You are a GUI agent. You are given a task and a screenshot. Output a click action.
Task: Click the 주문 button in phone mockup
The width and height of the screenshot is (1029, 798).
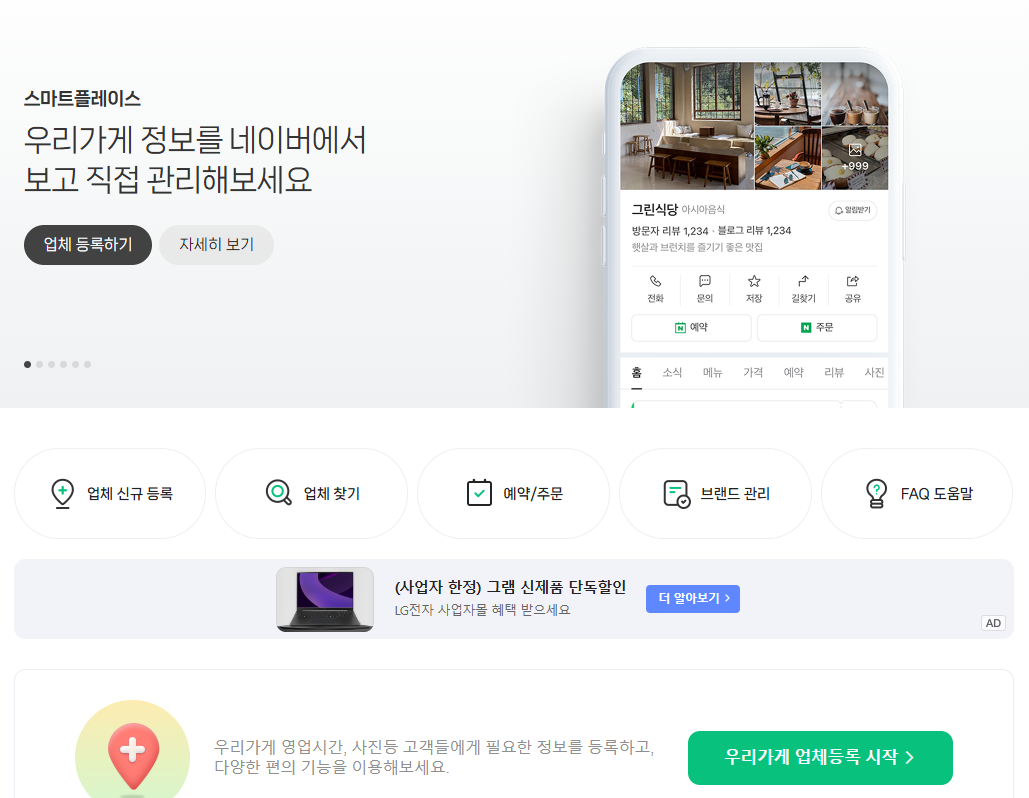[817, 327]
